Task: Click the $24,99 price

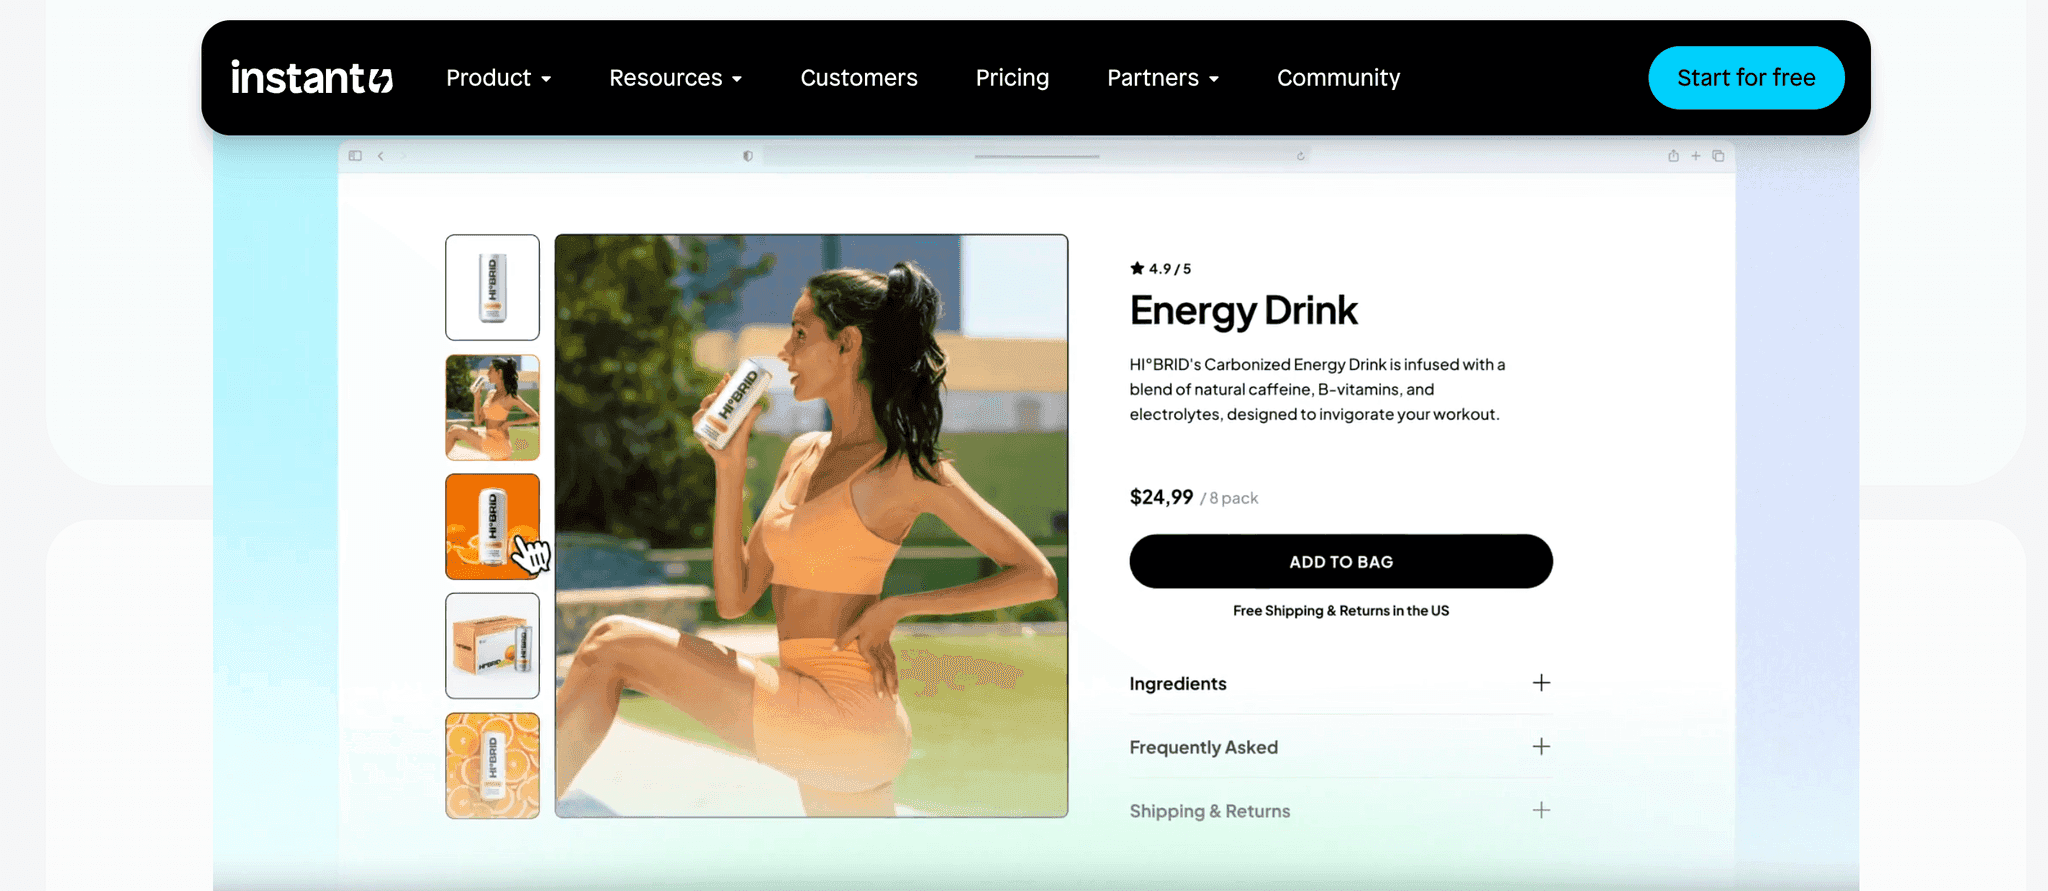Action: [1161, 497]
